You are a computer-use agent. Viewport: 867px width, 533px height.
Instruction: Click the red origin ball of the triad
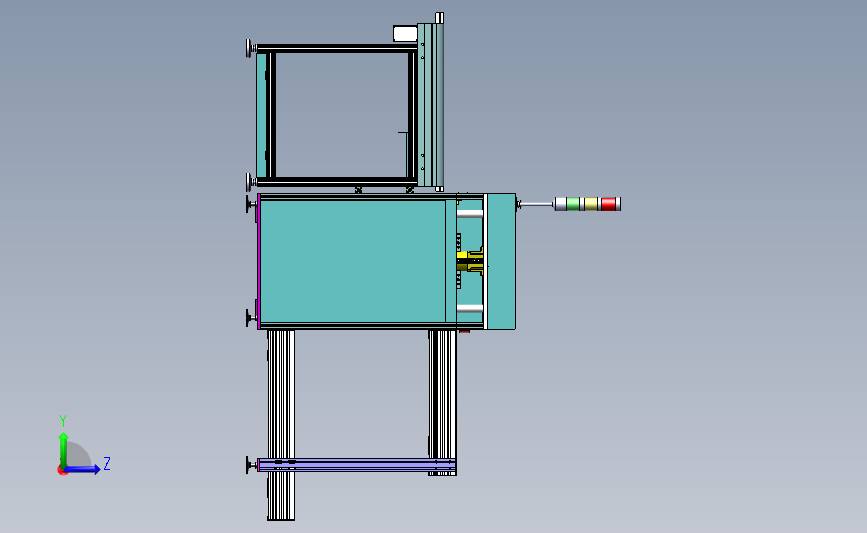[x=62, y=470]
